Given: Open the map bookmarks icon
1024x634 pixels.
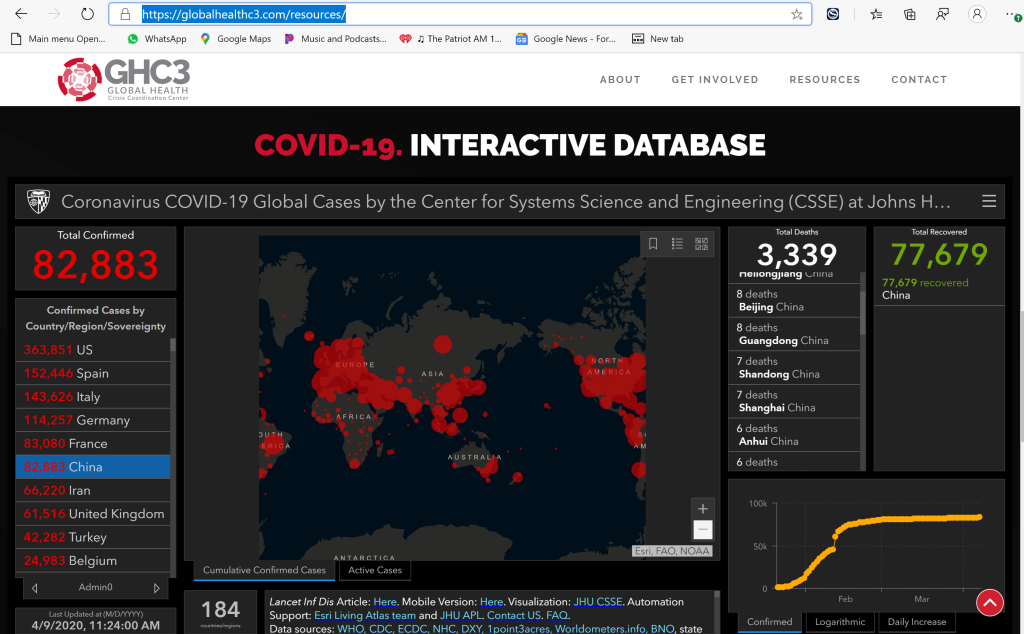Looking at the screenshot, I should 653,243.
